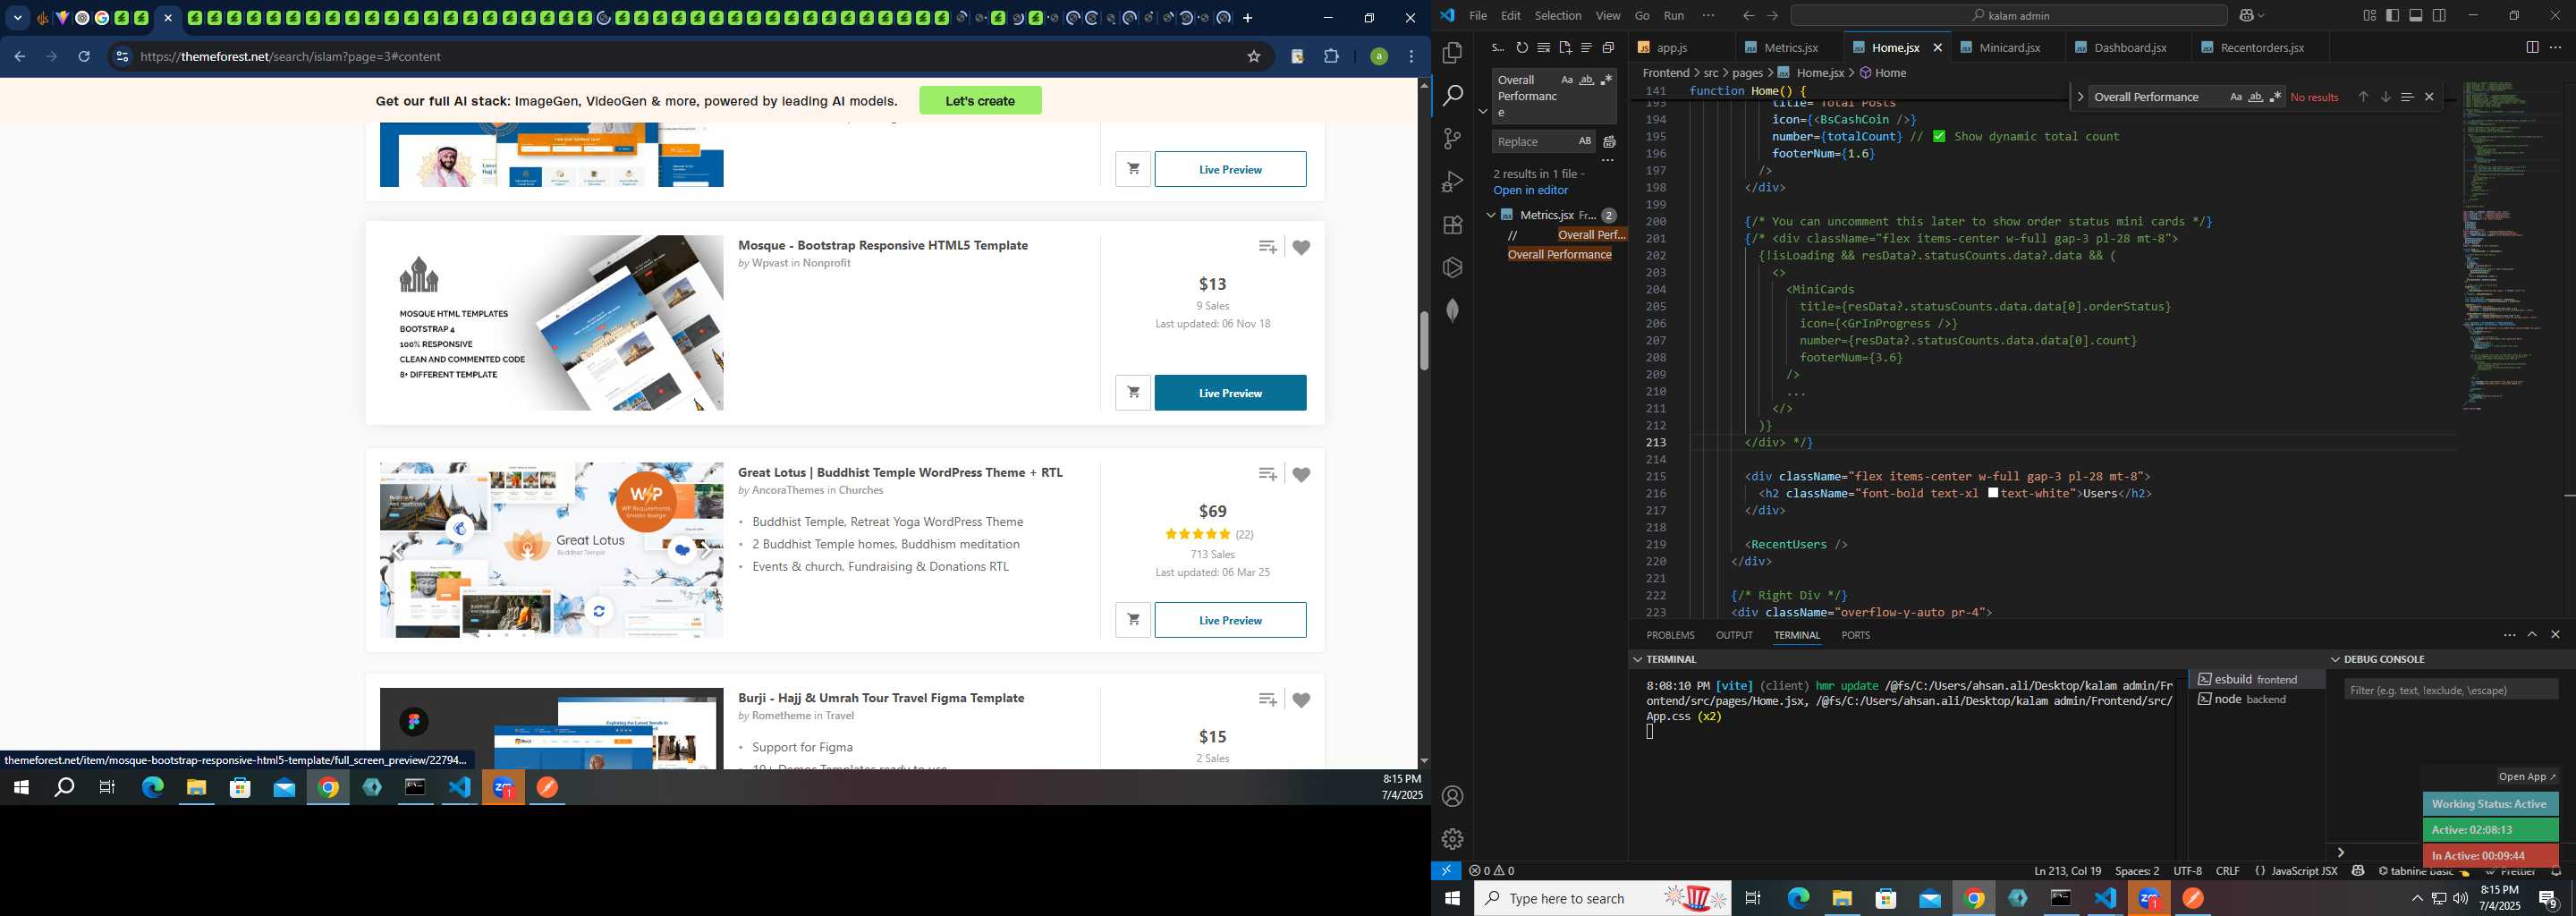Toggle regex in the editor find widget
The image size is (2576, 916).
2276,97
